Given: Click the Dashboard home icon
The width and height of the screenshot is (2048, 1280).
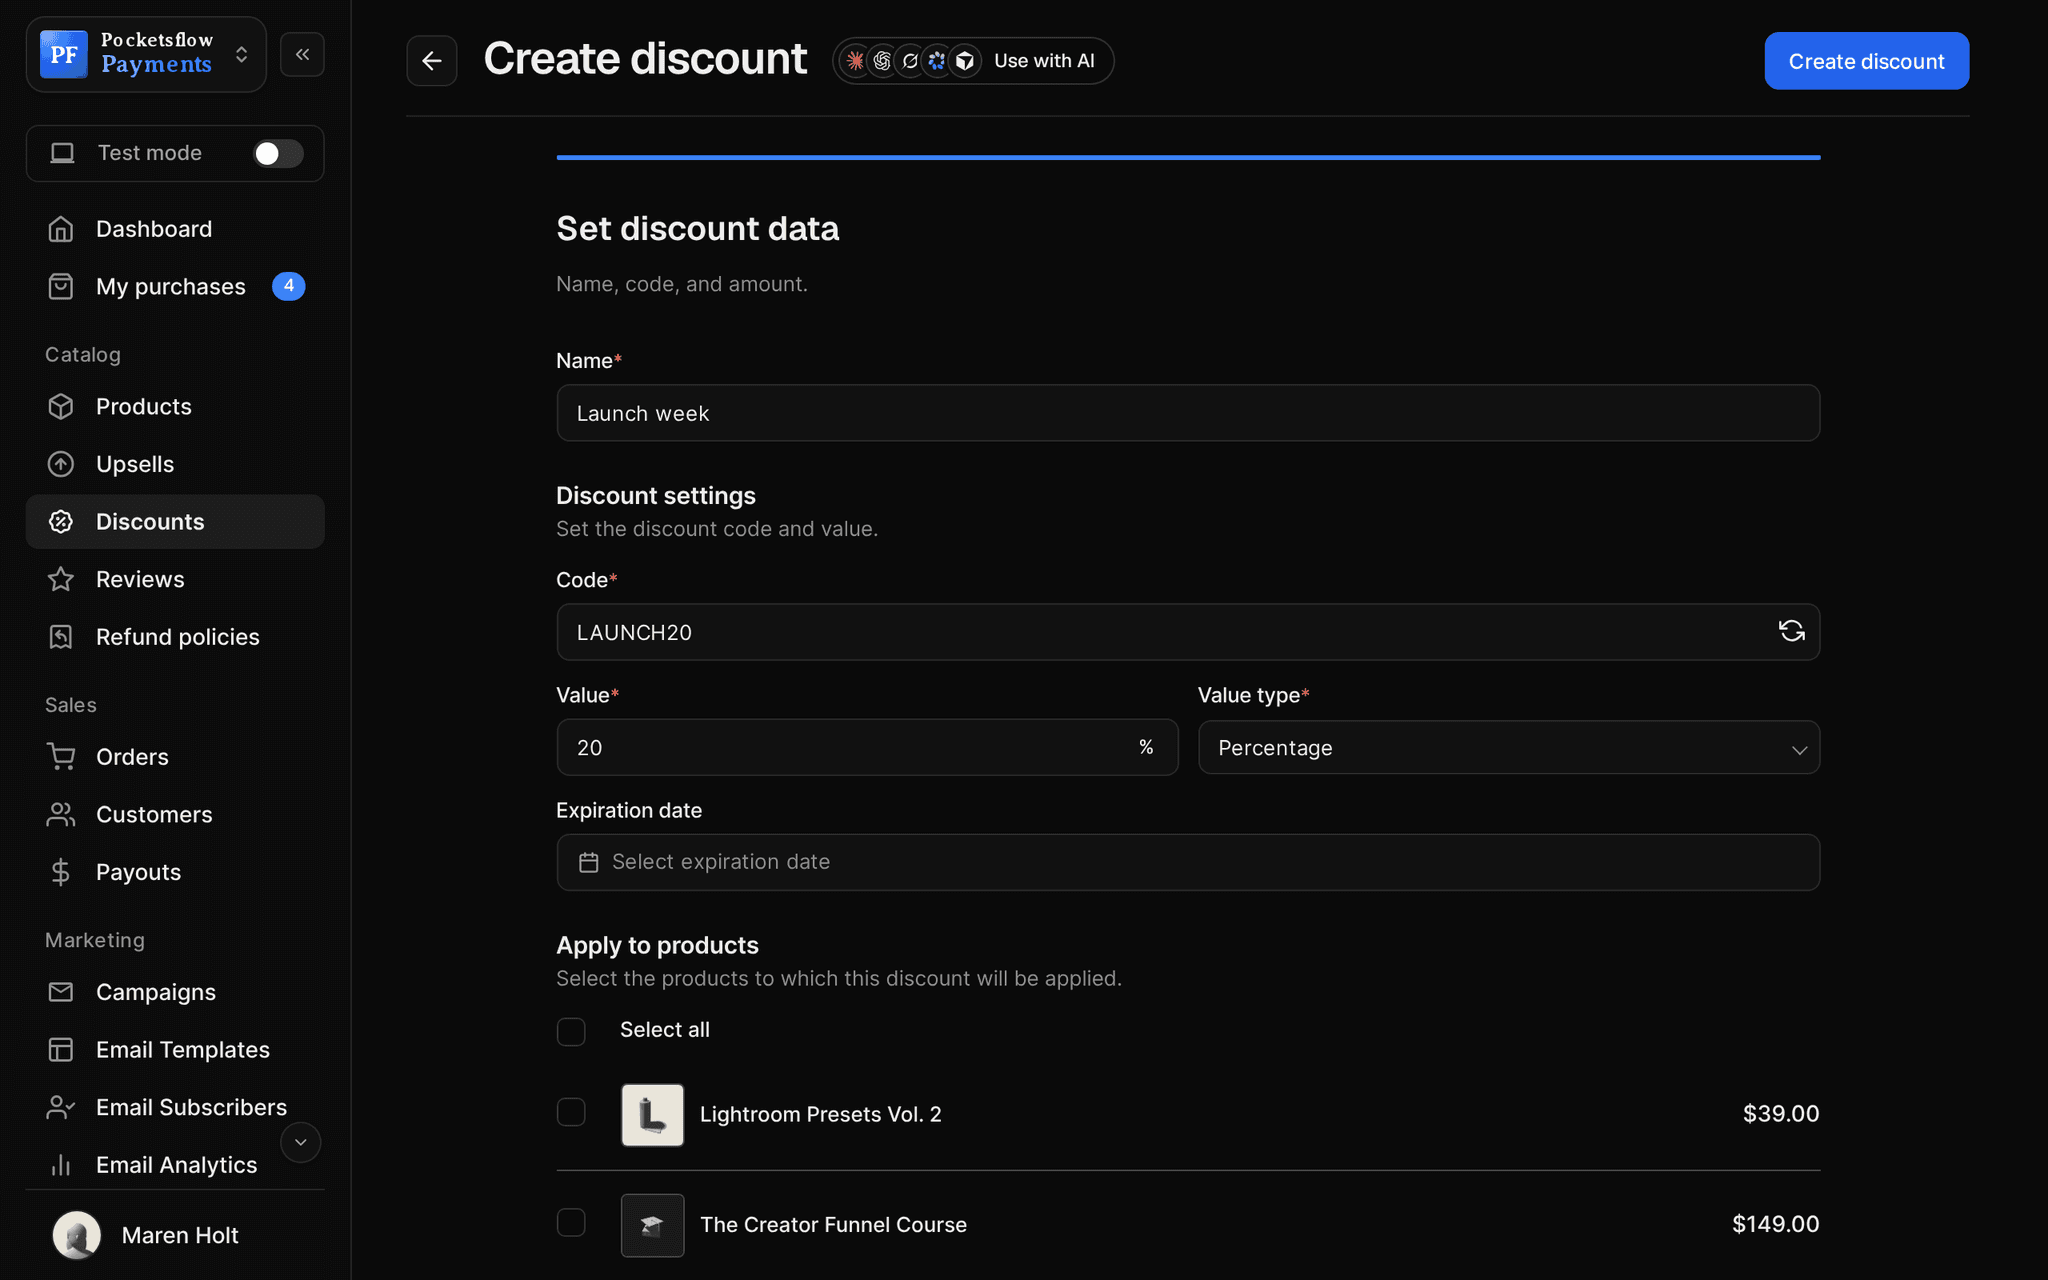Looking at the screenshot, I should pyautogui.click(x=61, y=229).
